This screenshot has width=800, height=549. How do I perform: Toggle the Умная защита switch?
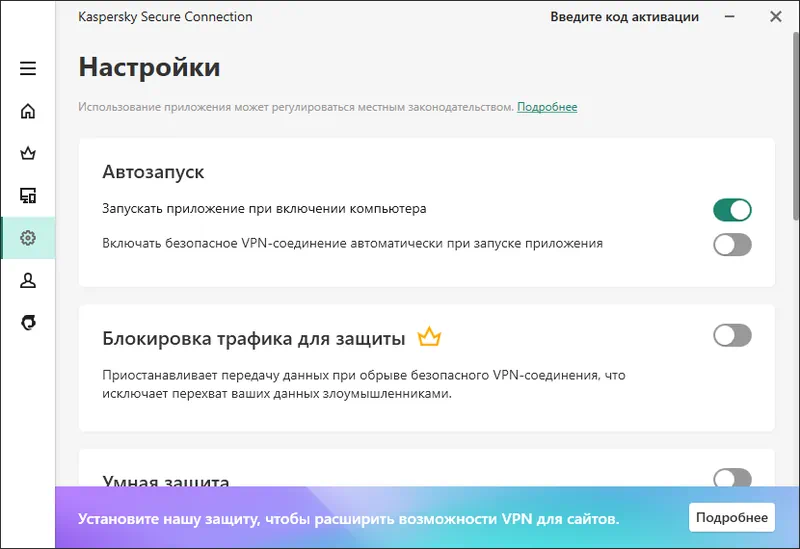coord(732,478)
